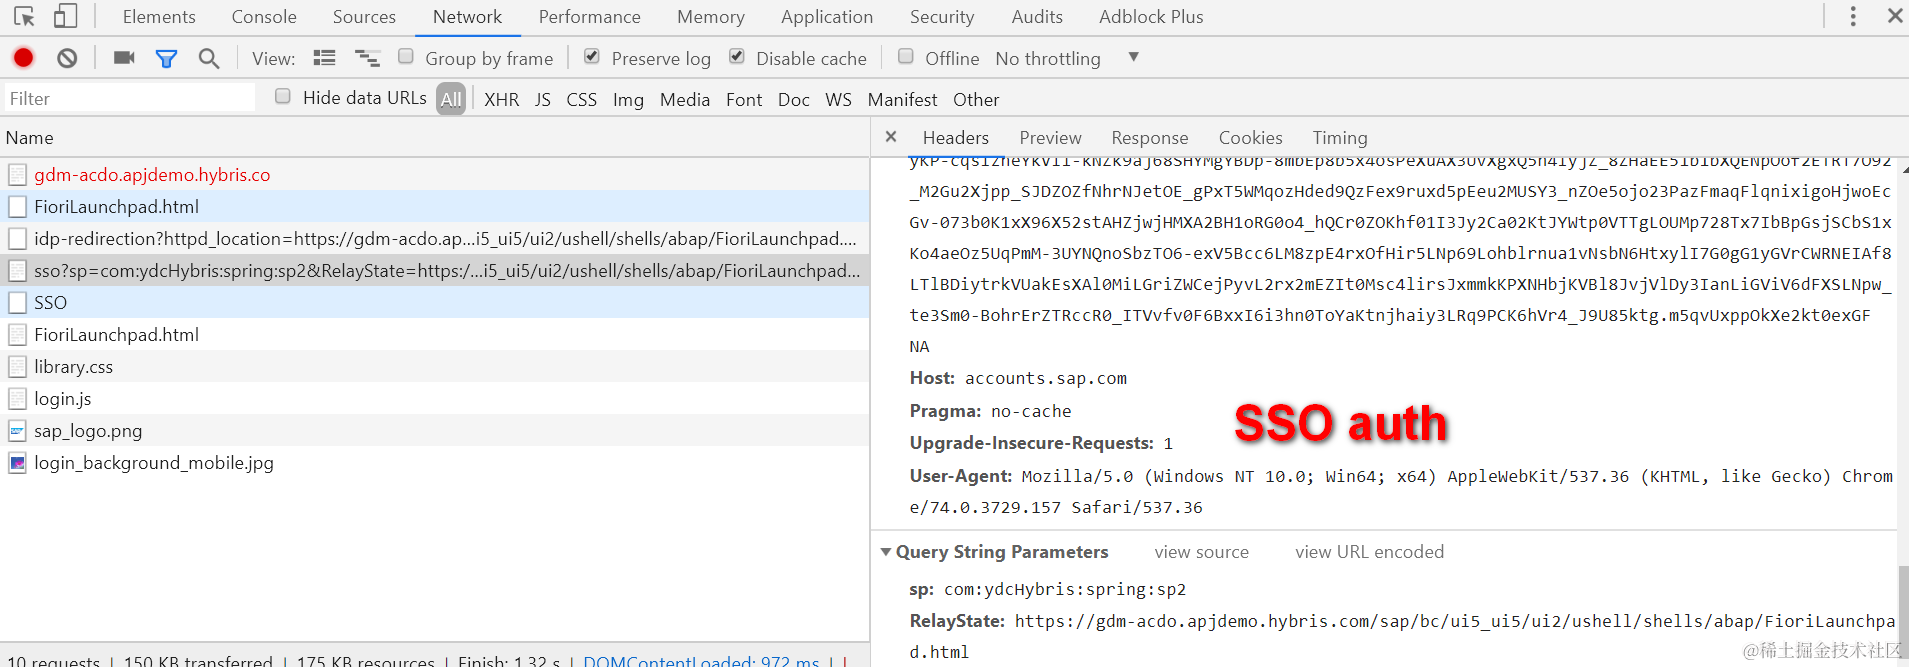The image size is (1909, 667).
Task: Filter requests by Manifest
Action: point(902,100)
